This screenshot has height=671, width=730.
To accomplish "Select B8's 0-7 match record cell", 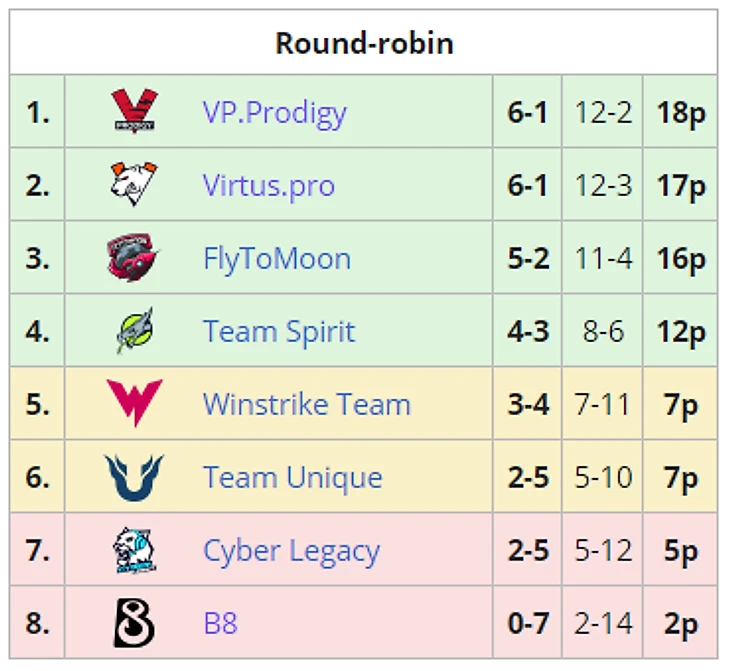I will tap(527, 623).
